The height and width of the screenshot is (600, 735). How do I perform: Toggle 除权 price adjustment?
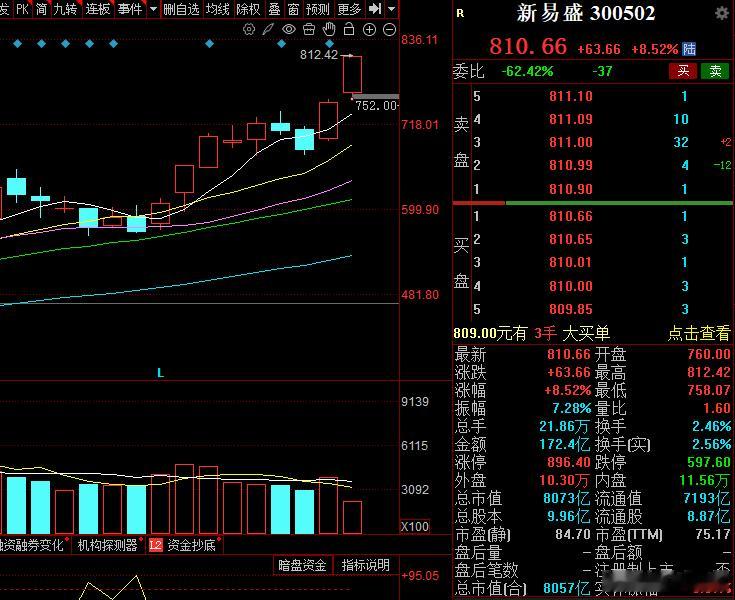(x=248, y=8)
